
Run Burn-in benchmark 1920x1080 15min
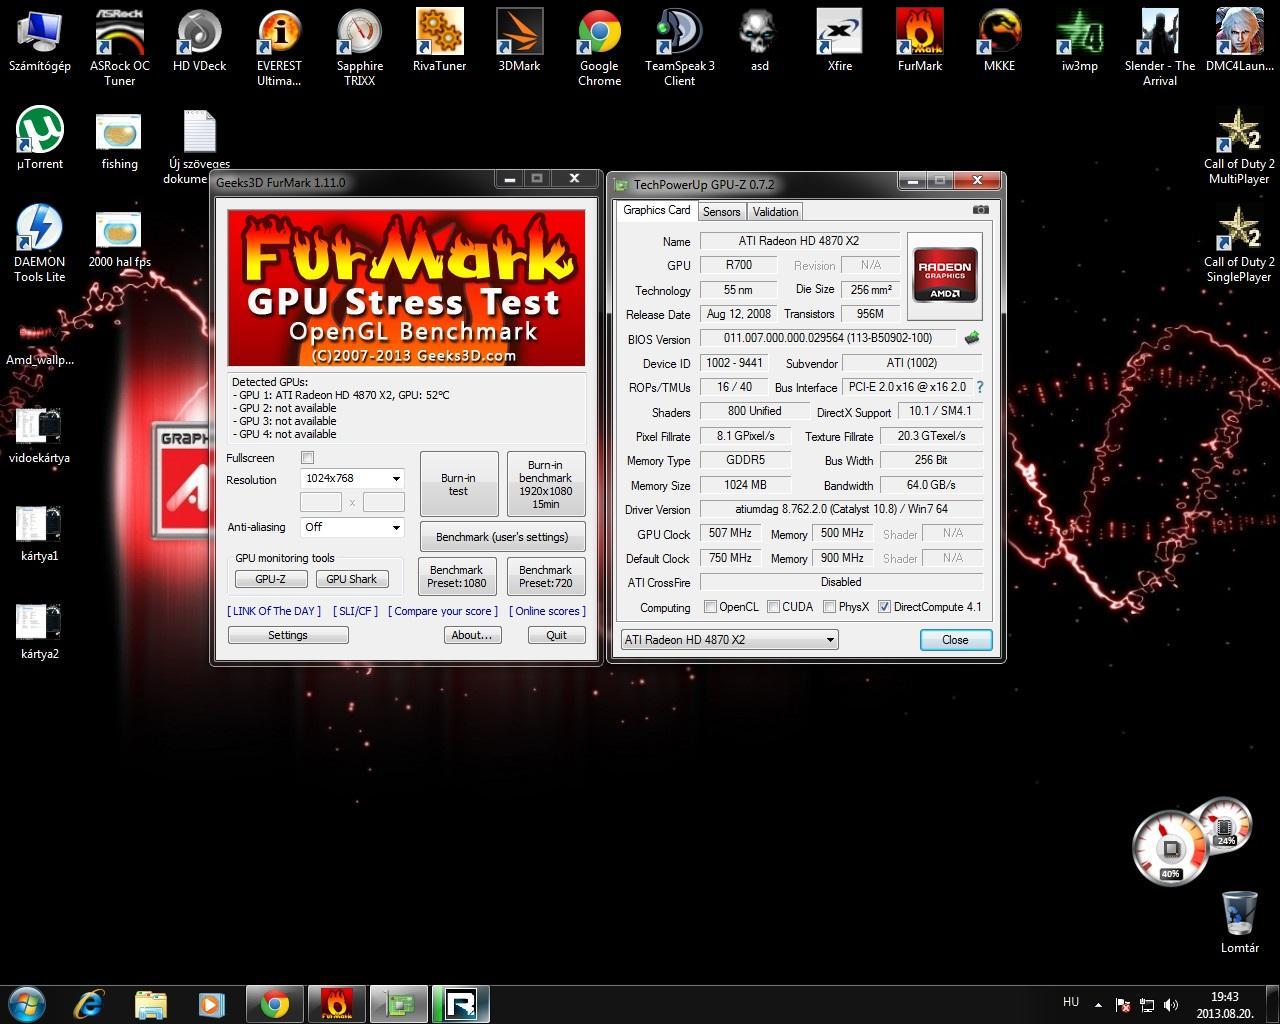point(545,484)
